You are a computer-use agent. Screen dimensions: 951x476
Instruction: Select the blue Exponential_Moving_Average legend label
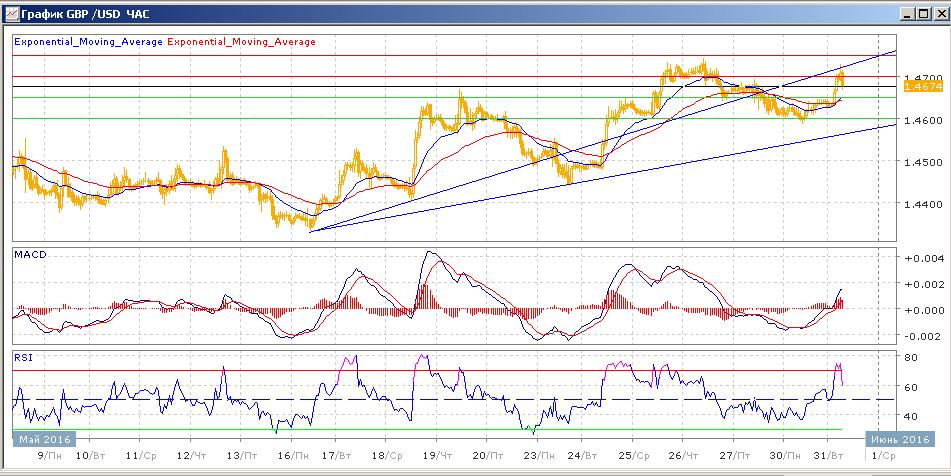[x=88, y=42]
